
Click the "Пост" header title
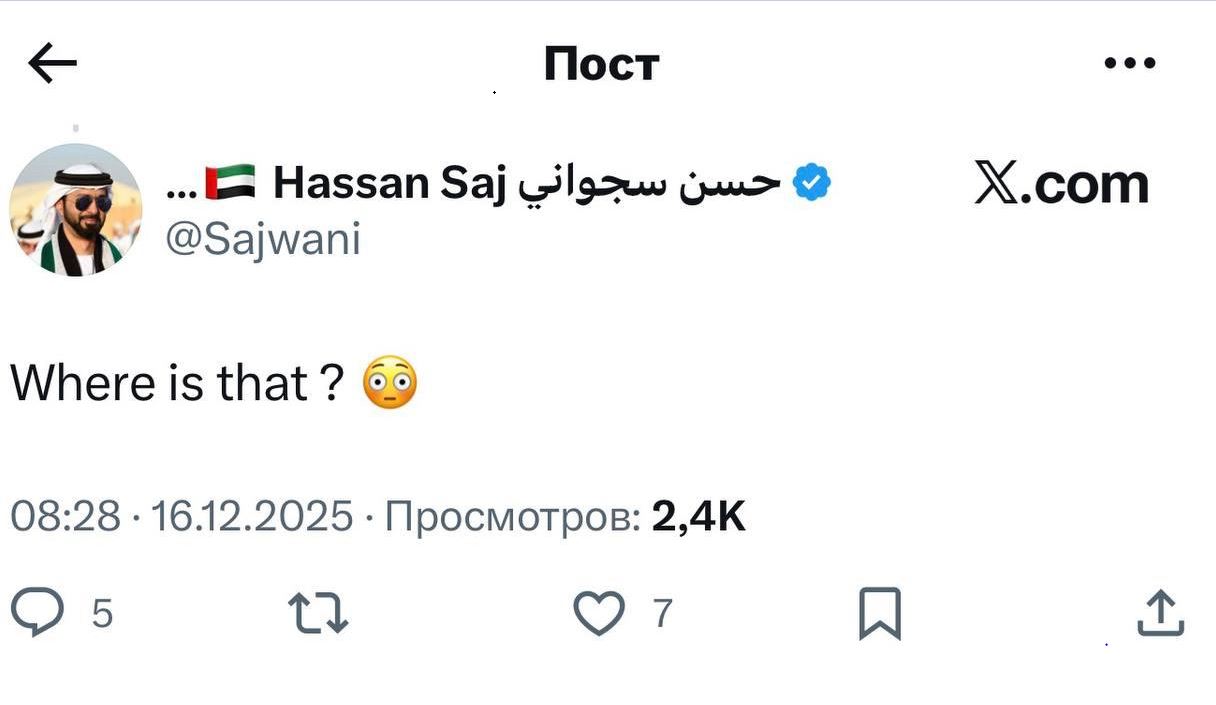tap(602, 65)
